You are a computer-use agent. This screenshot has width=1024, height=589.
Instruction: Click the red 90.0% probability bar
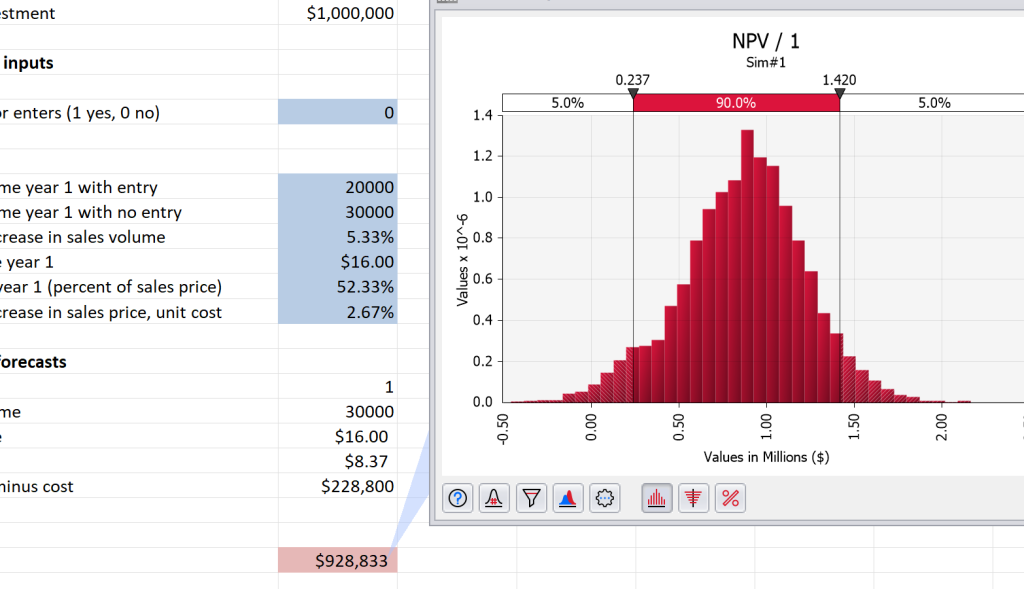pyautogui.click(x=736, y=103)
